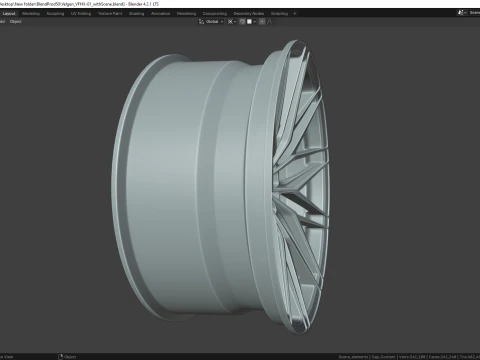Image resolution: width=480 pixels, height=360 pixels.
Task: Click the wheel rim model in viewport
Action: [x=220, y=187]
